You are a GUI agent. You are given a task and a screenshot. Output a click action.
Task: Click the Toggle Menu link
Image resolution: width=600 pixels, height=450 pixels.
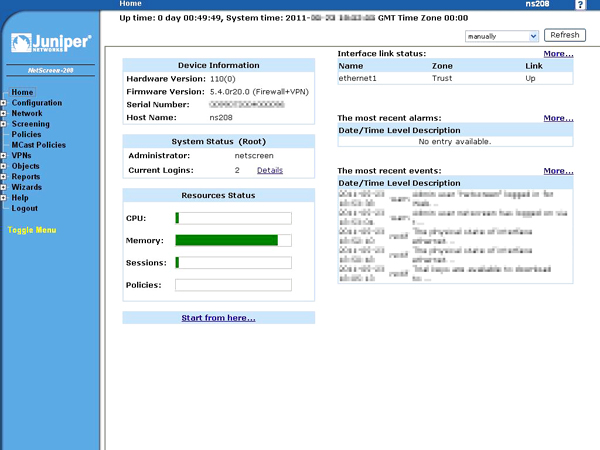[x=32, y=230]
